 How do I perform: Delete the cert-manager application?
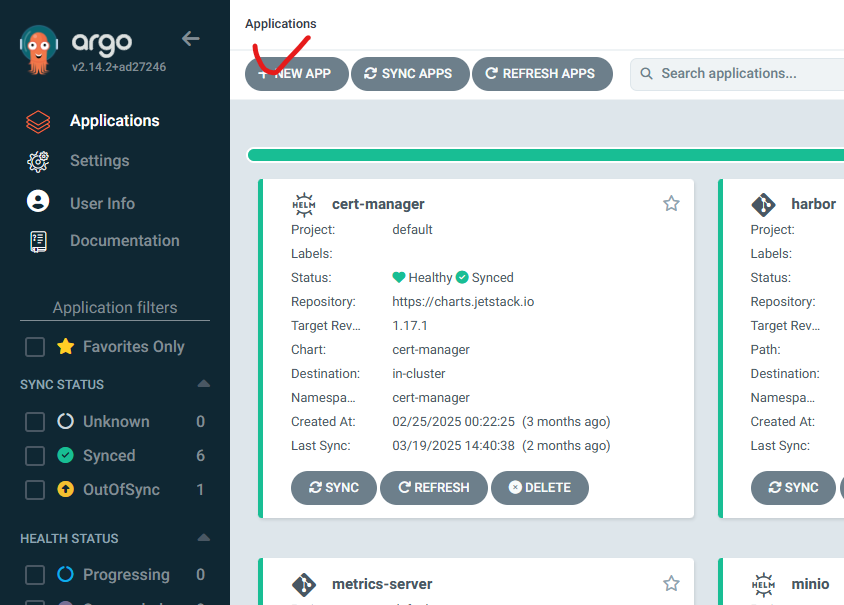click(x=540, y=488)
